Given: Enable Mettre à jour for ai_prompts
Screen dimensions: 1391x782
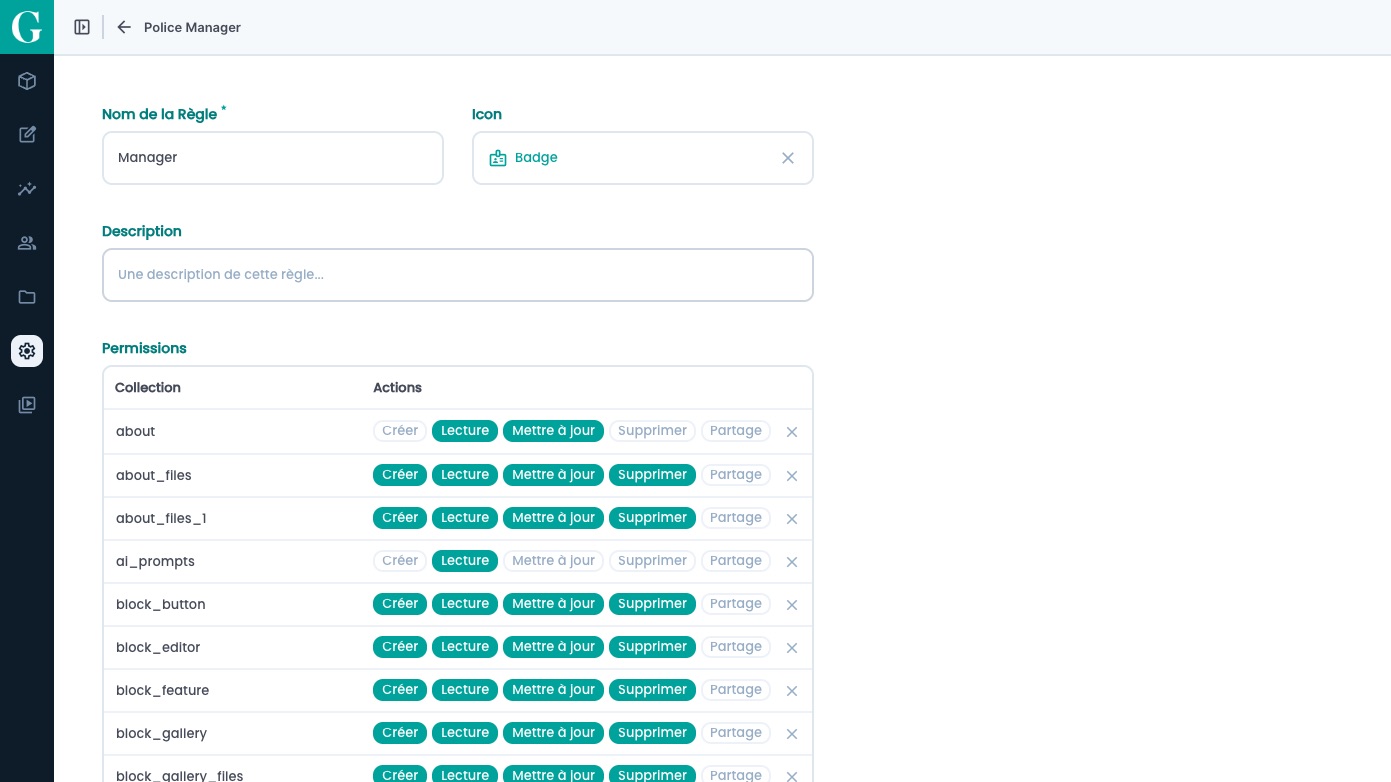Looking at the screenshot, I should tap(553, 561).
